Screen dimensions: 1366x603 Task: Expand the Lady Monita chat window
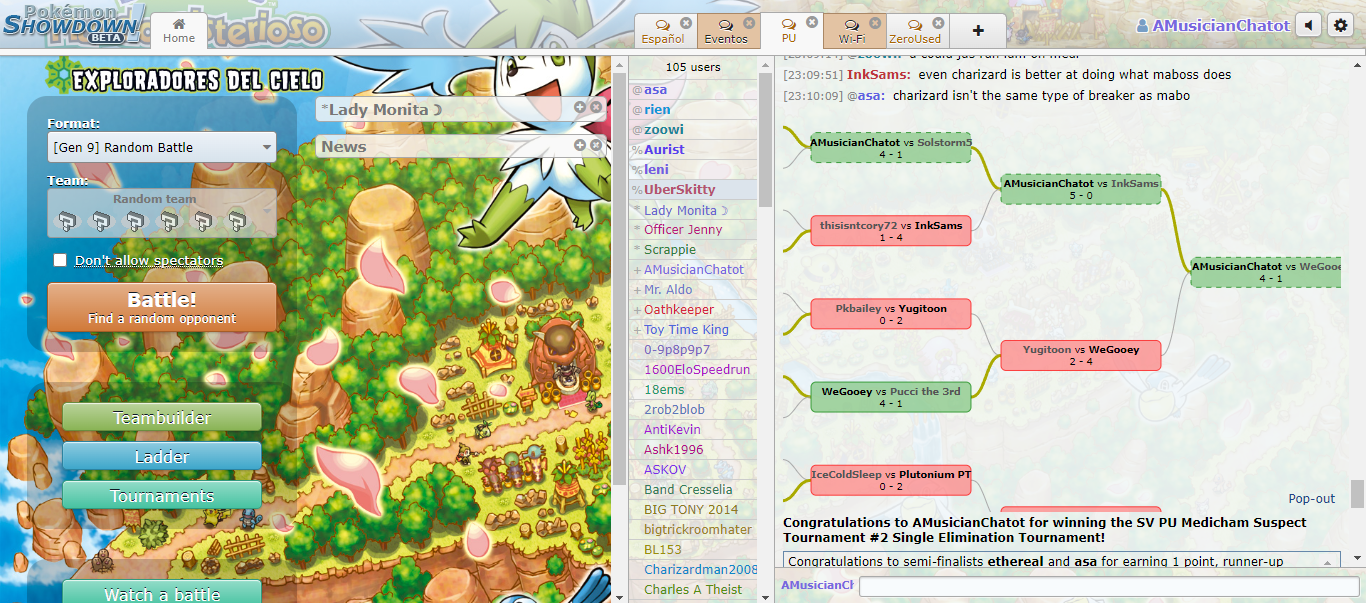(580, 107)
